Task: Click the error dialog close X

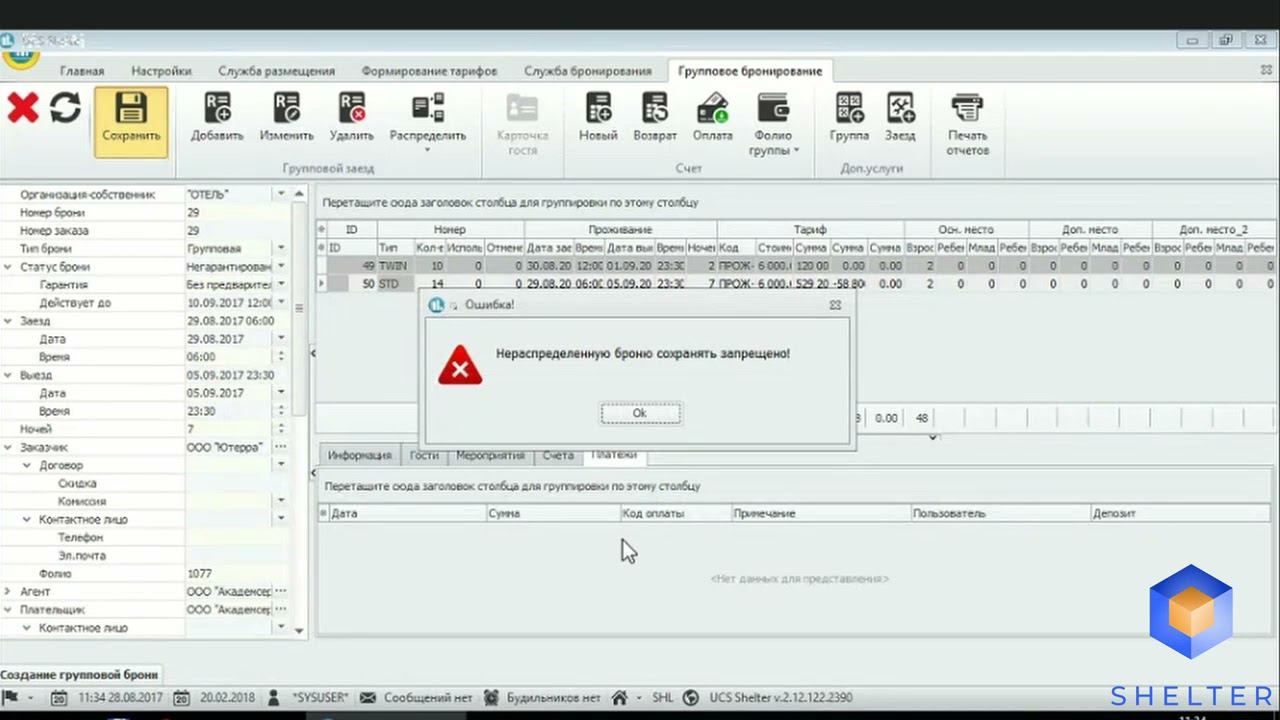Action: pyautogui.click(x=835, y=305)
